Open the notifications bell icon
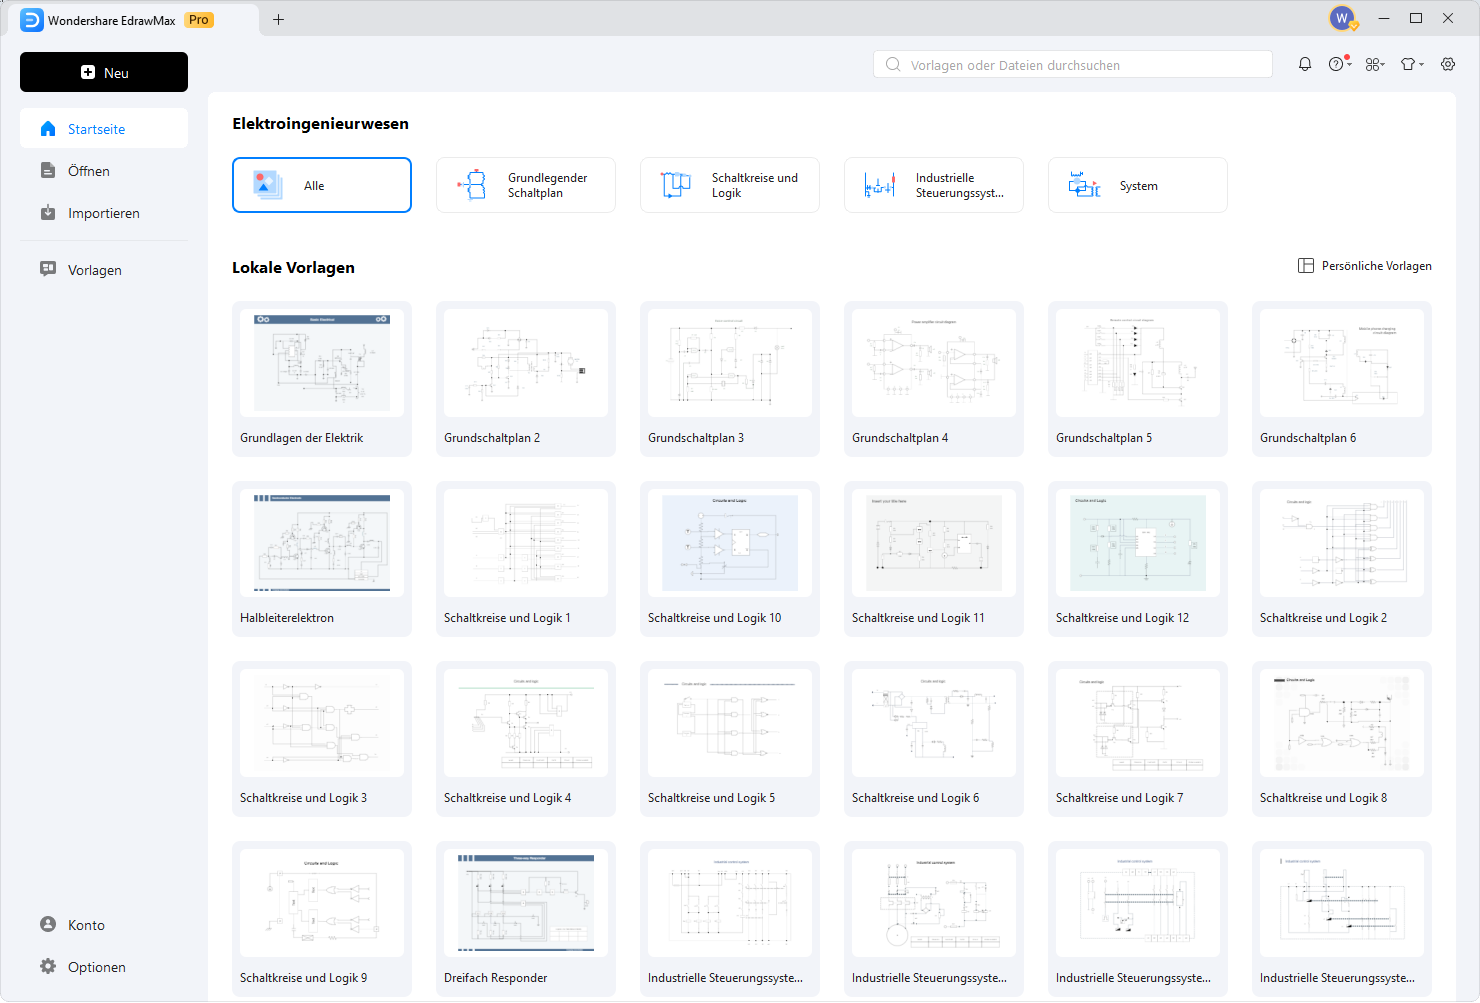This screenshot has width=1480, height=1003. coord(1305,64)
